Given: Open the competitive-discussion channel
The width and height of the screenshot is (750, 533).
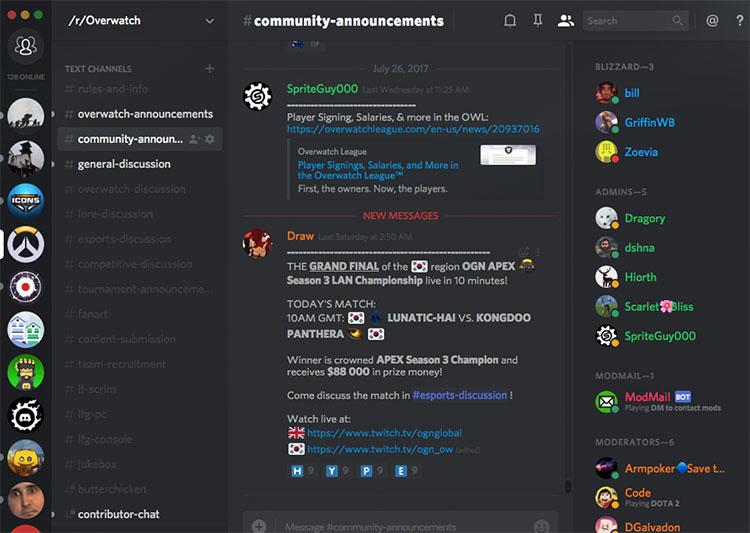Looking at the screenshot, I should (139, 264).
